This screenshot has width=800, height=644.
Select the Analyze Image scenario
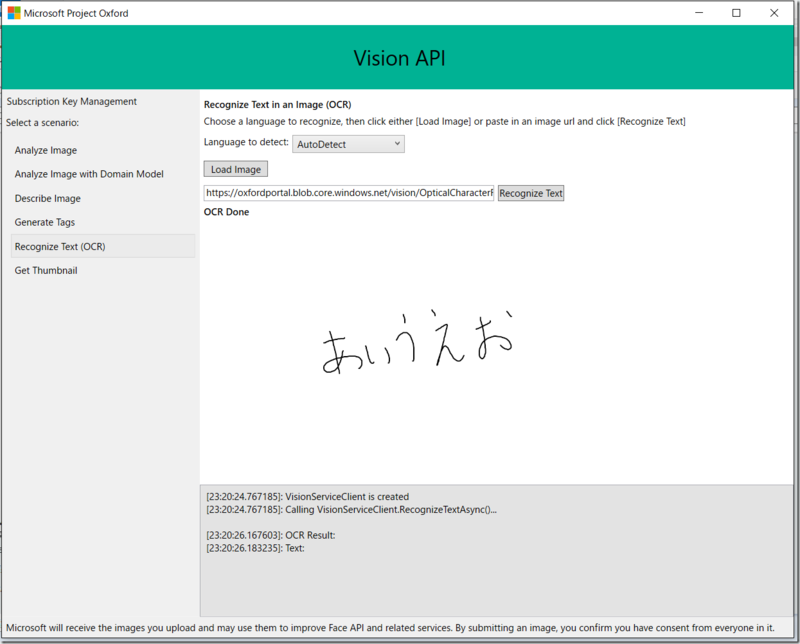46,150
